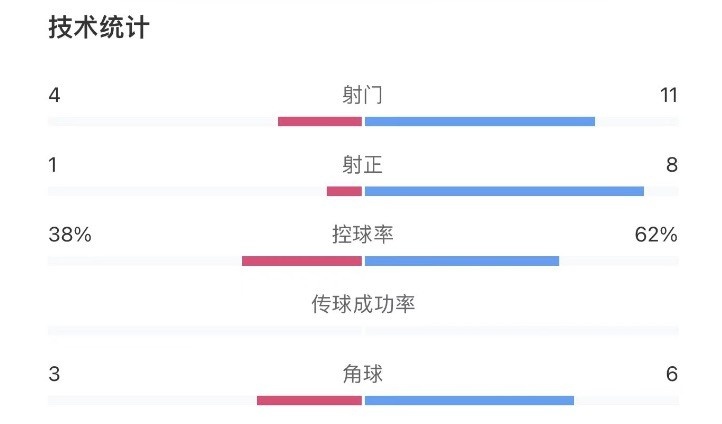The image size is (722, 424).
Task: Click the shots on target value 8
Action: coord(672,165)
